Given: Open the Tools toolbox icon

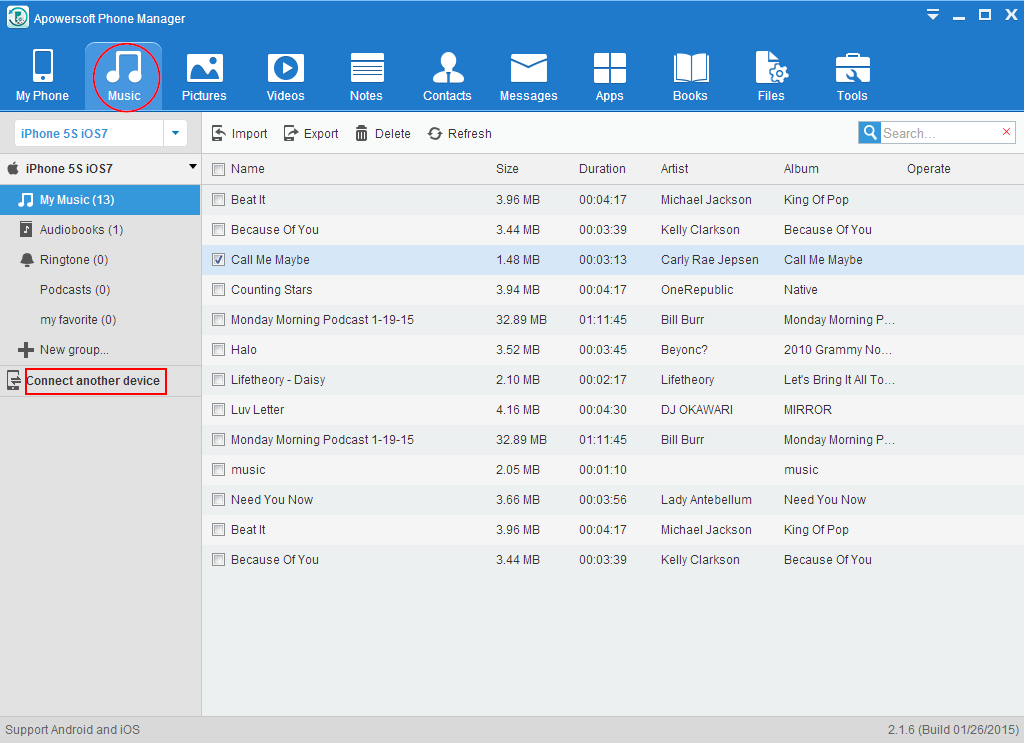Looking at the screenshot, I should 852,68.
